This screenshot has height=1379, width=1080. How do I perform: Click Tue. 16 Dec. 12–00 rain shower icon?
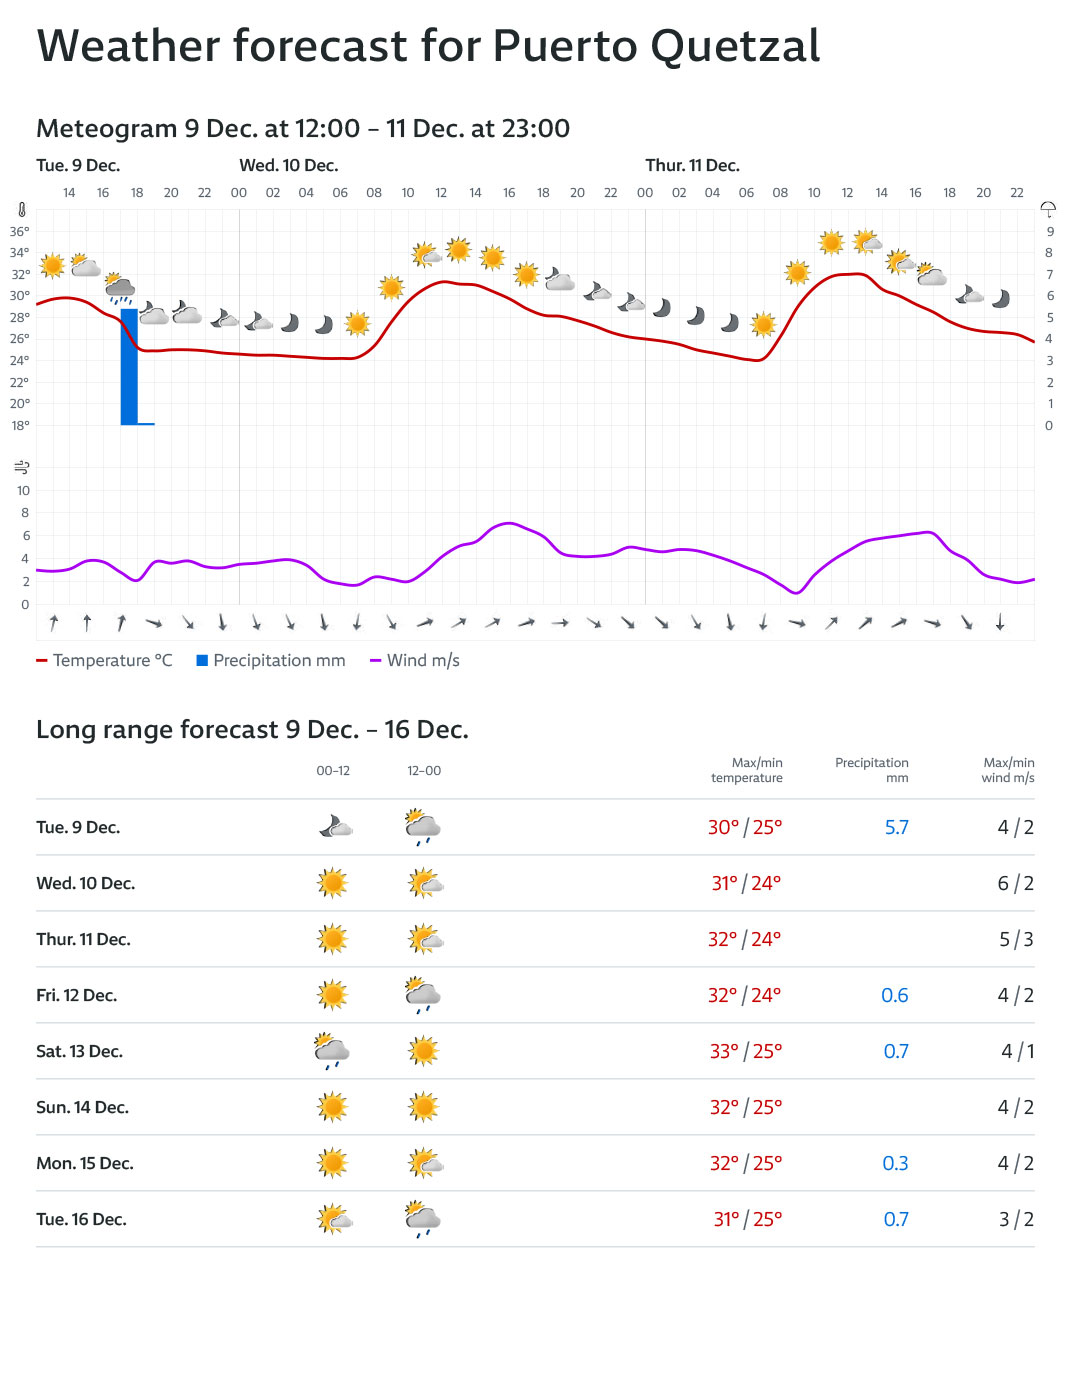(x=424, y=1219)
